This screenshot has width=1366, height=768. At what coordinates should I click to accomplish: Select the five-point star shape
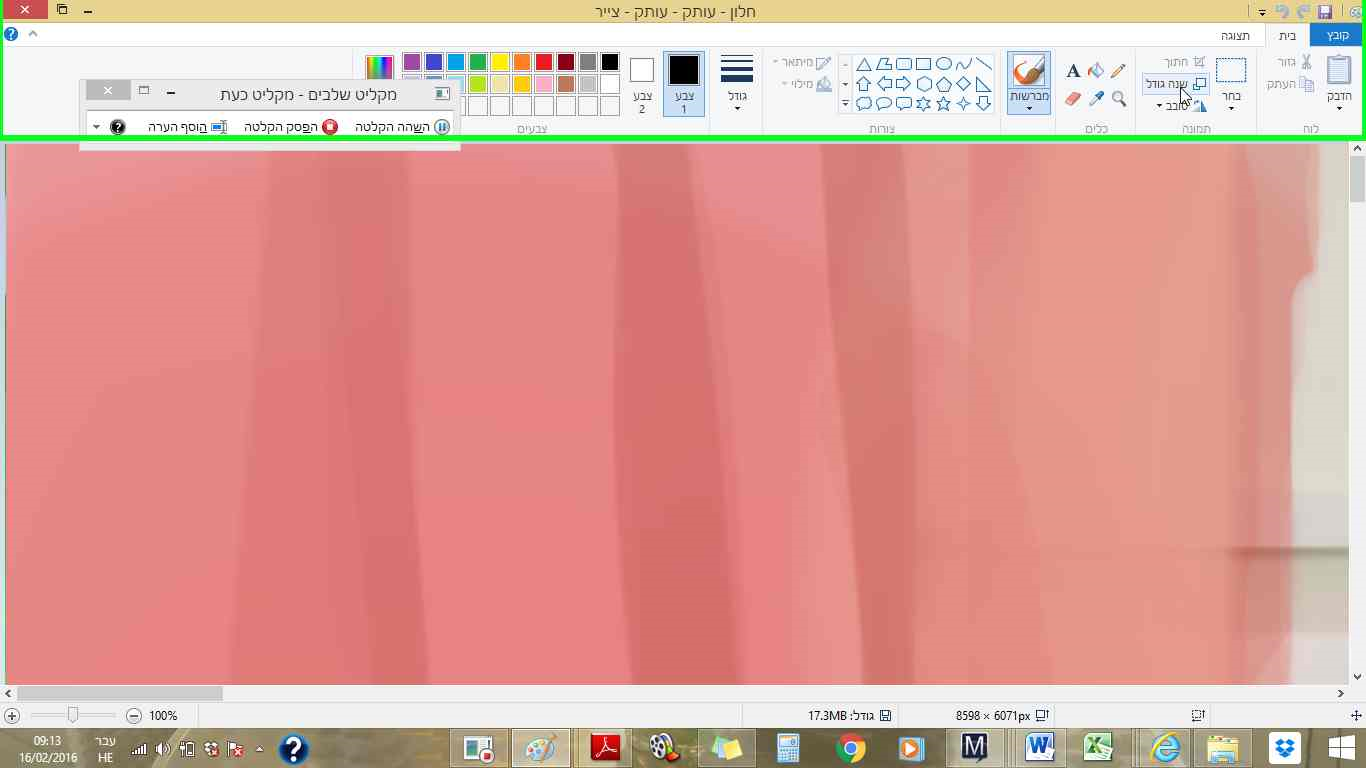click(943, 104)
